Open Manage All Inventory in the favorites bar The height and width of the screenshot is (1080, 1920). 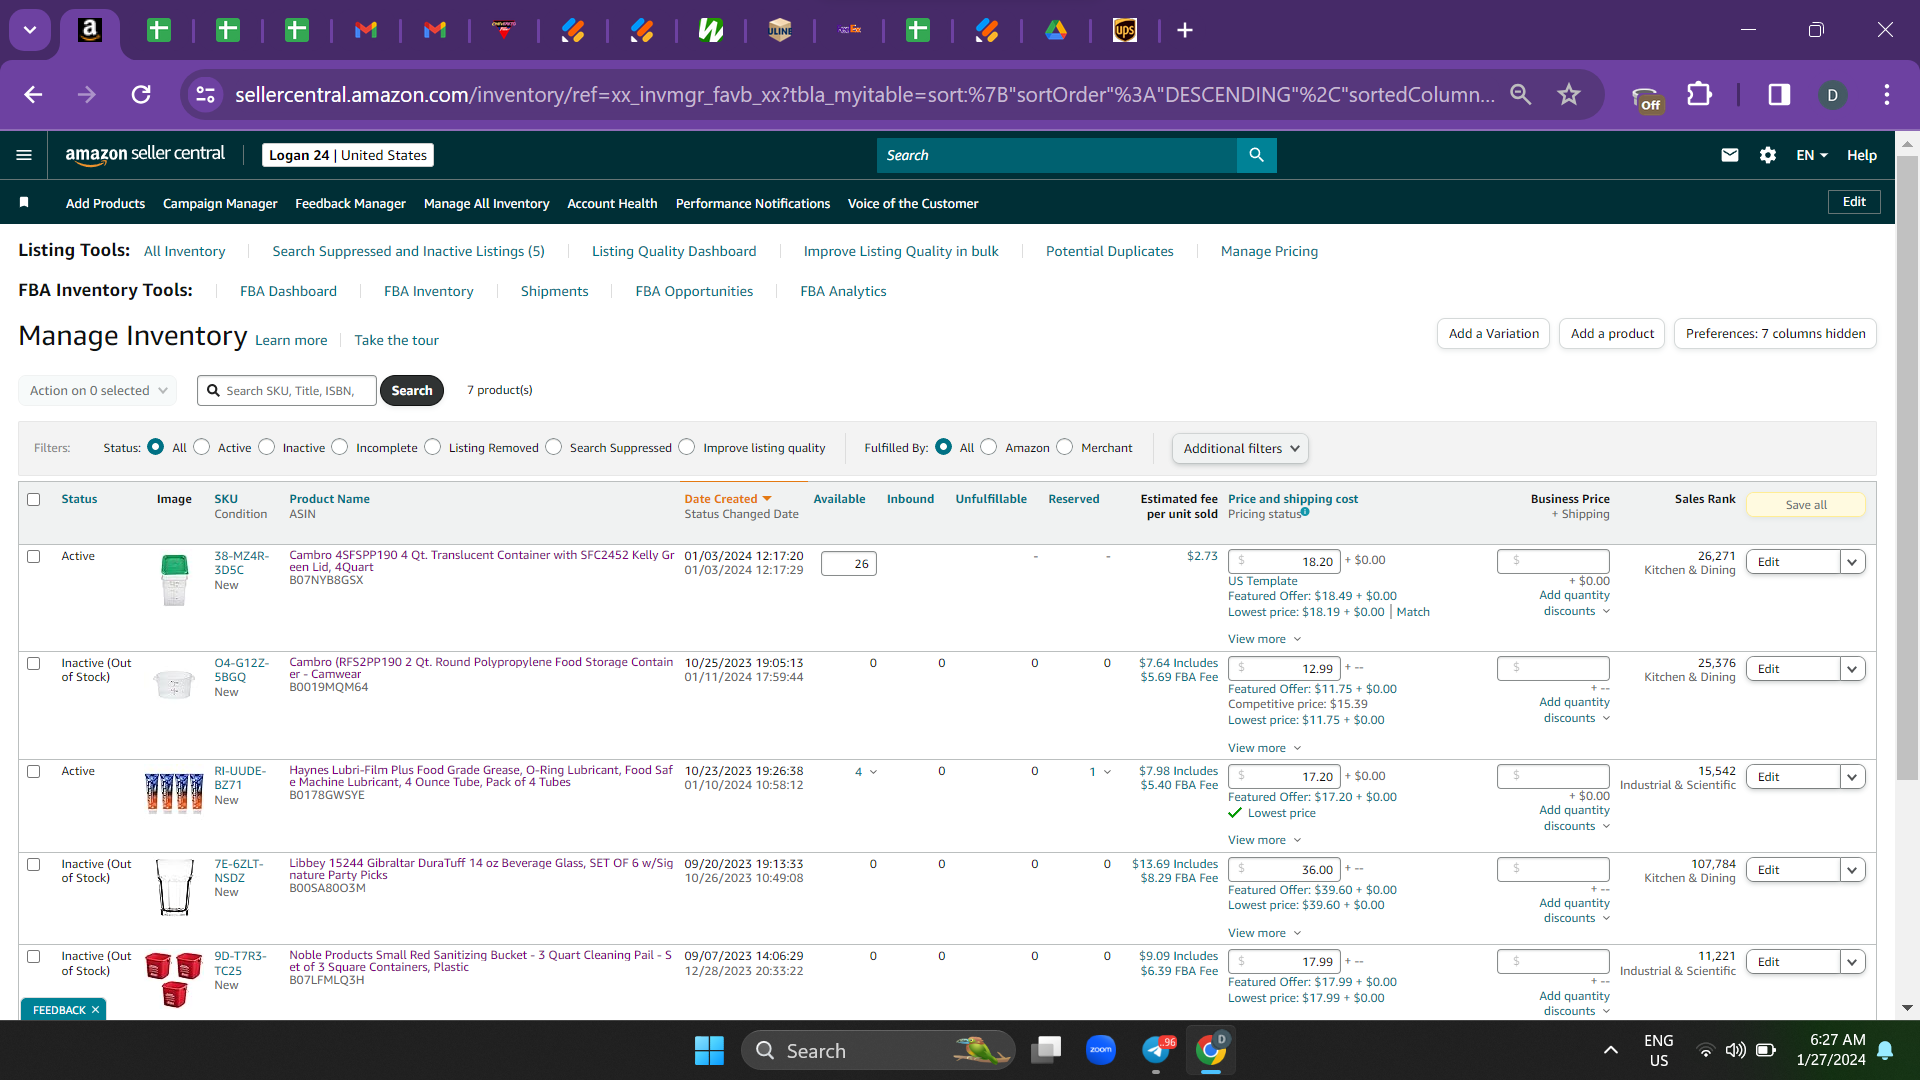pos(486,203)
